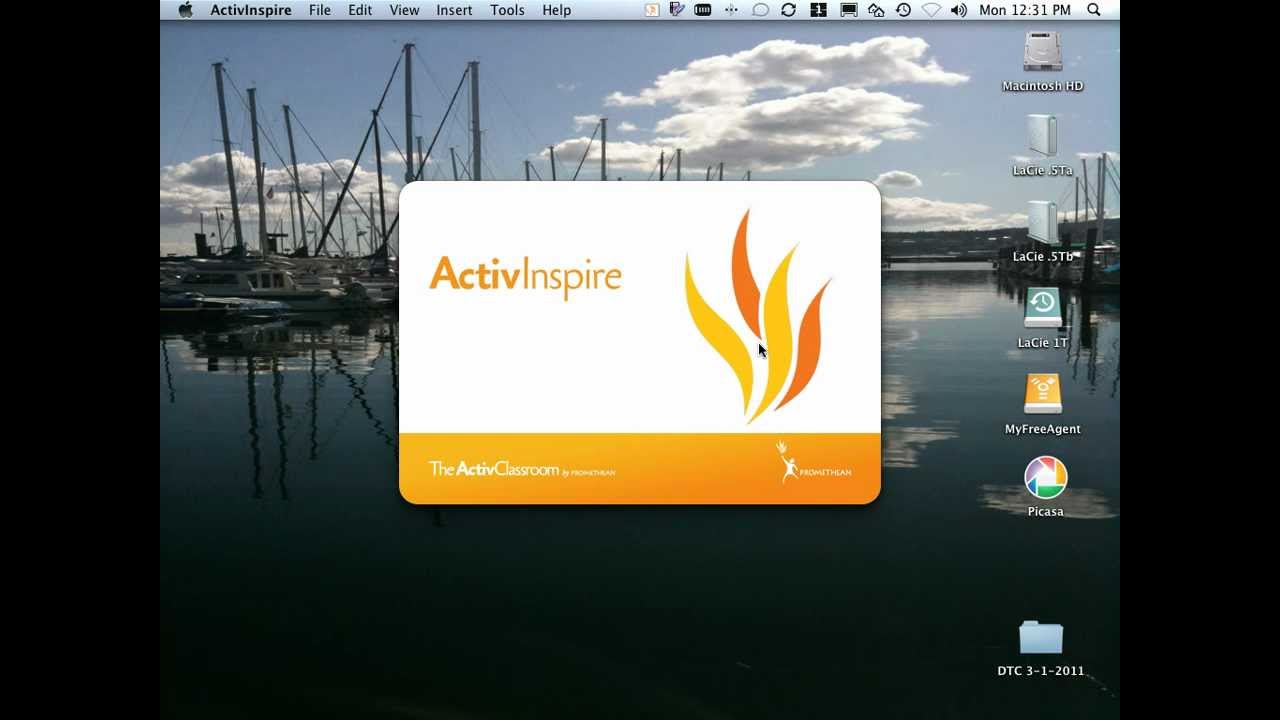The image size is (1280, 720).
Task: Click the Promethean logo on splash banner
Action: tap(813, 462)
